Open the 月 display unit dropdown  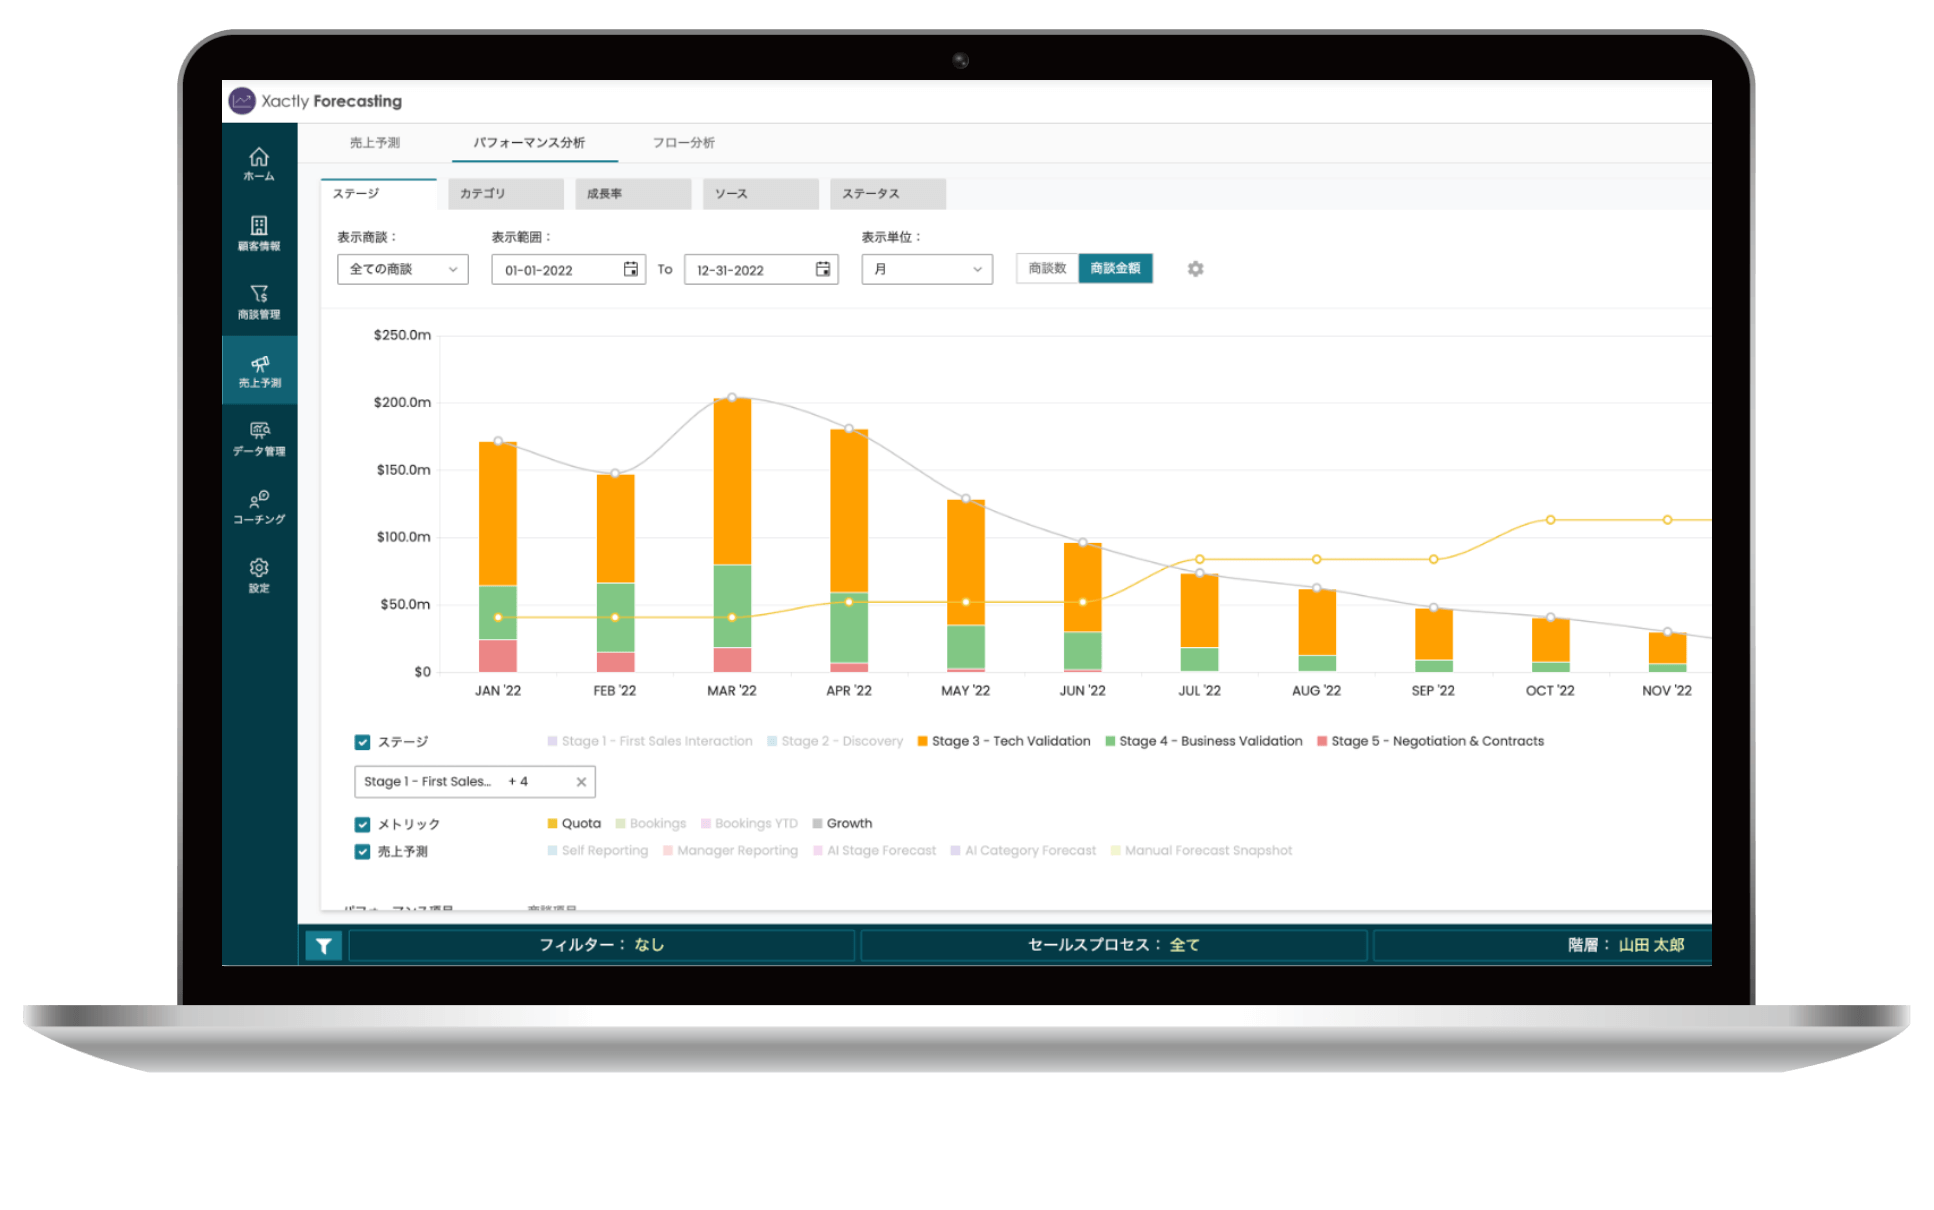coord(927,269)
